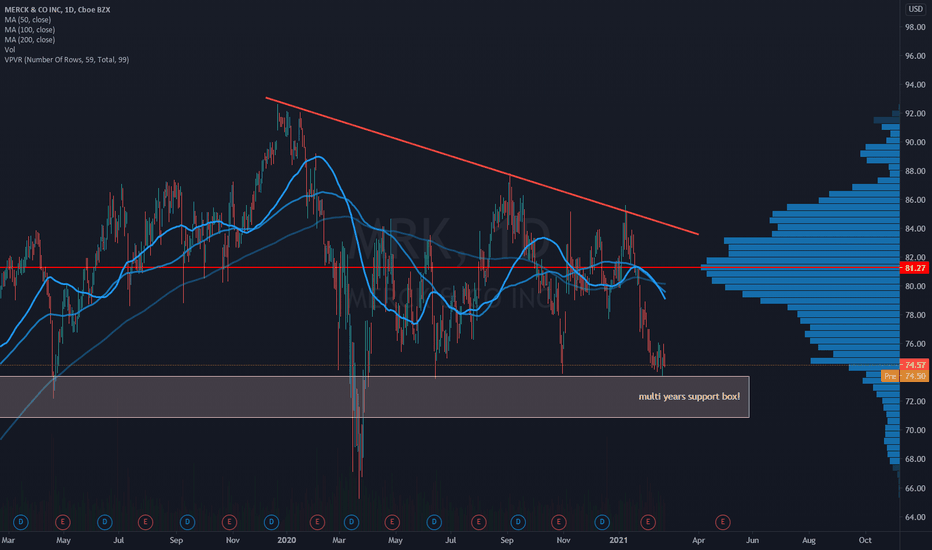
Task: Open the dividend marker from June 2020
Action: click(x=434, y=522)
